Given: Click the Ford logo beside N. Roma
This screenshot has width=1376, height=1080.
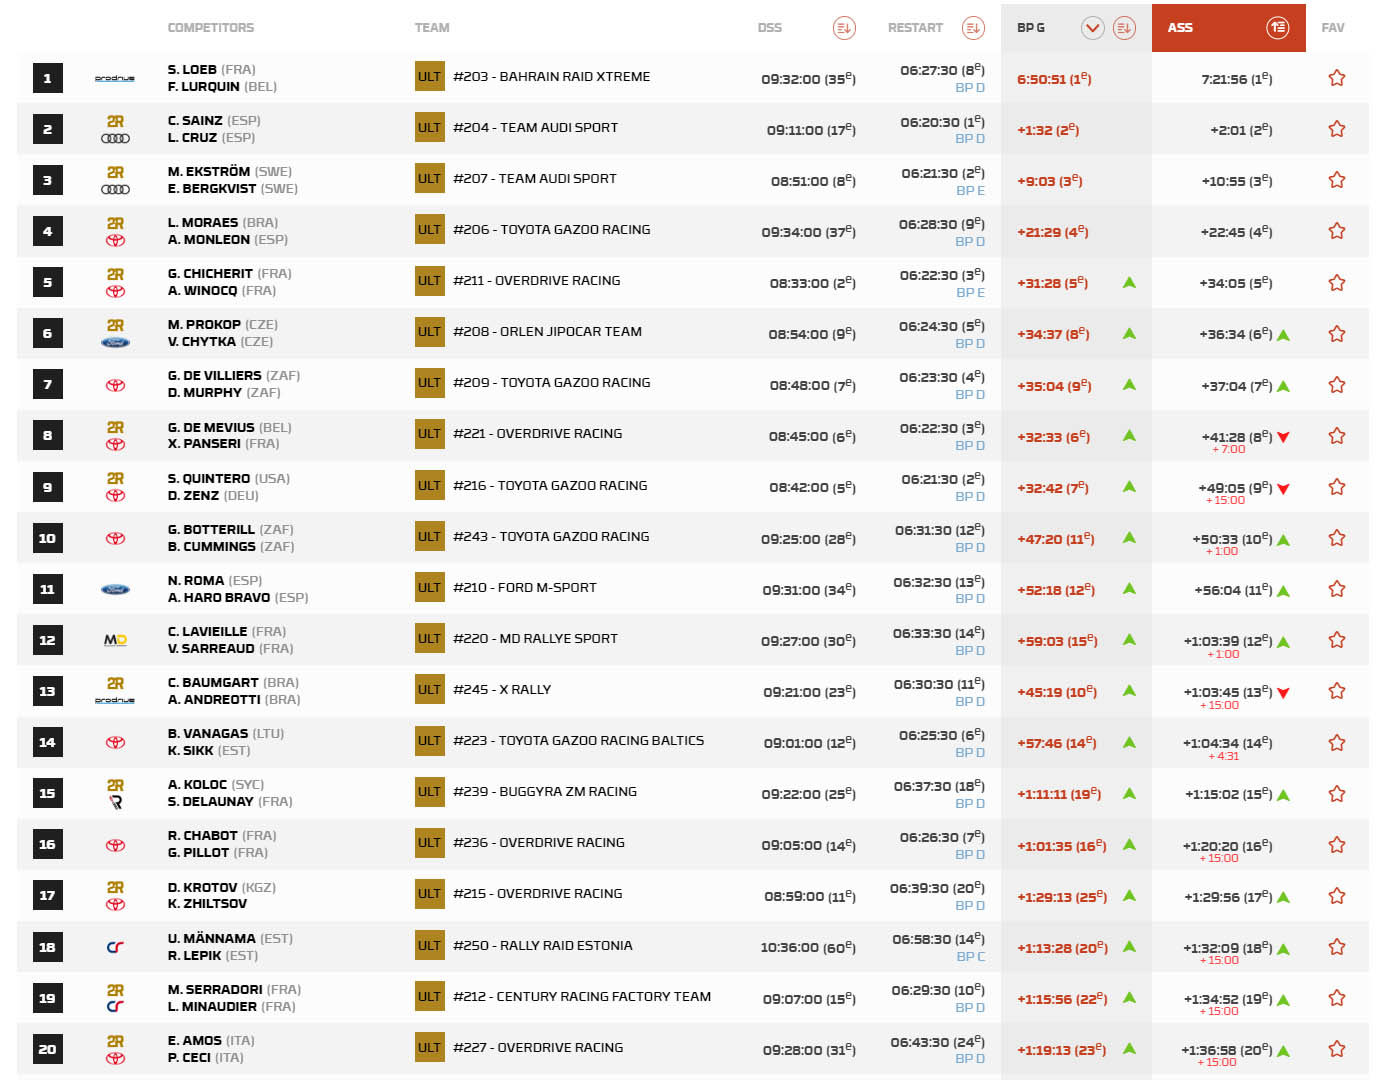Looking at the screenshot, I should (115, 589).
